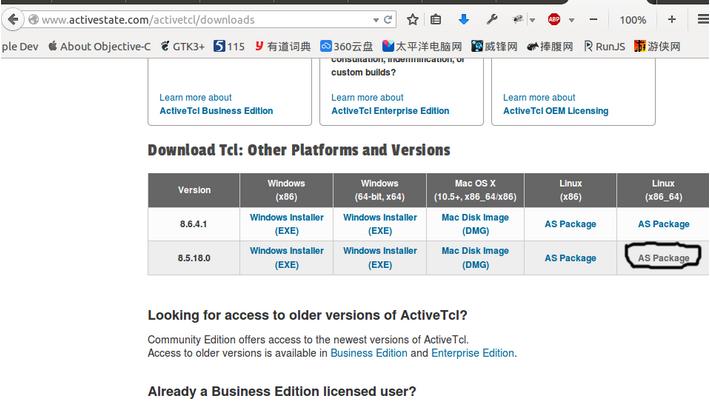
Task: Click version 8.5.18.0 cell
Action: 194,258
